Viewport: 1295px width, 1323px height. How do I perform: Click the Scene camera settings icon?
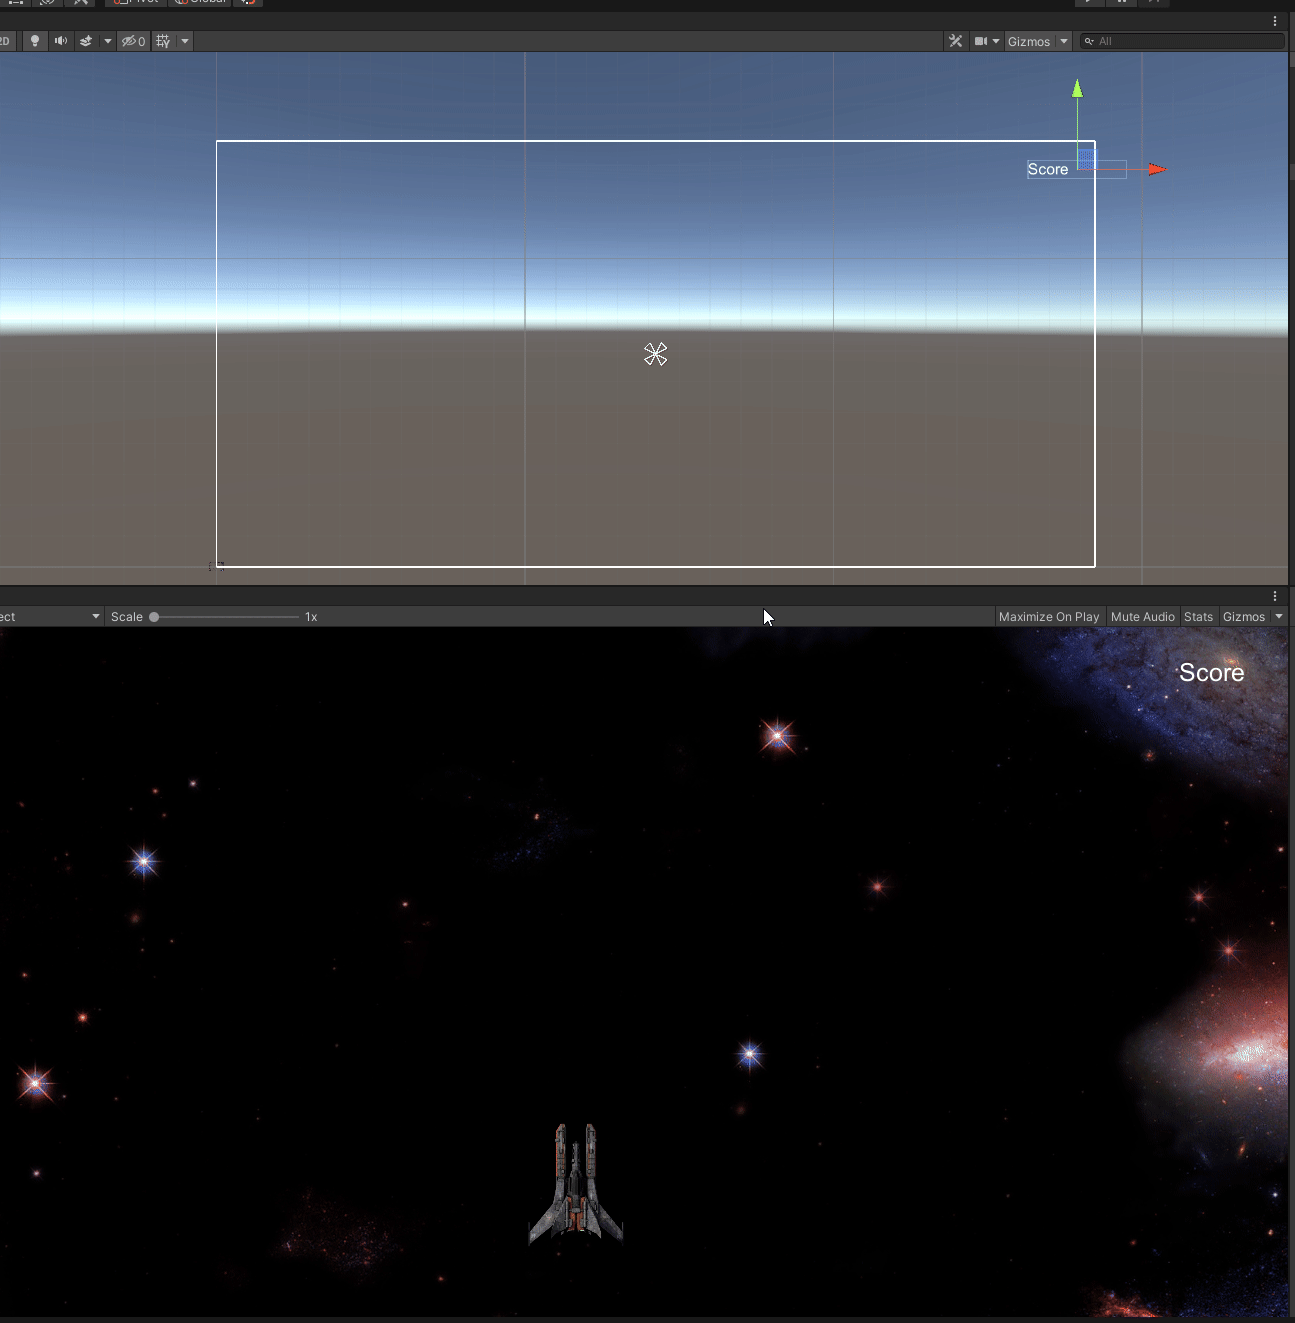(981, 41)
